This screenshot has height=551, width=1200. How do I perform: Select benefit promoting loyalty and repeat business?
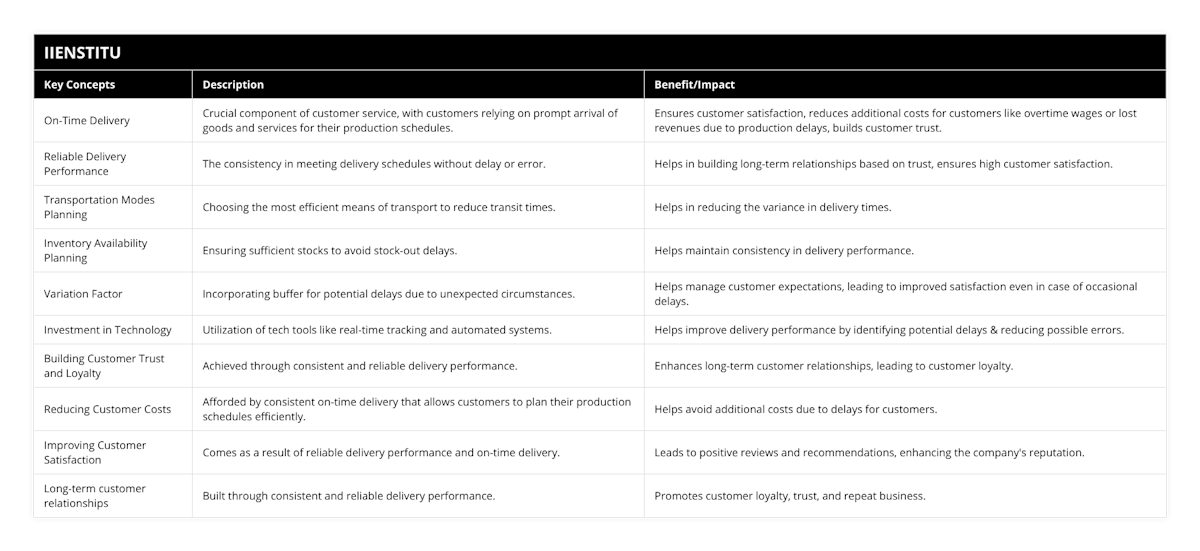(x=790, y=496)
